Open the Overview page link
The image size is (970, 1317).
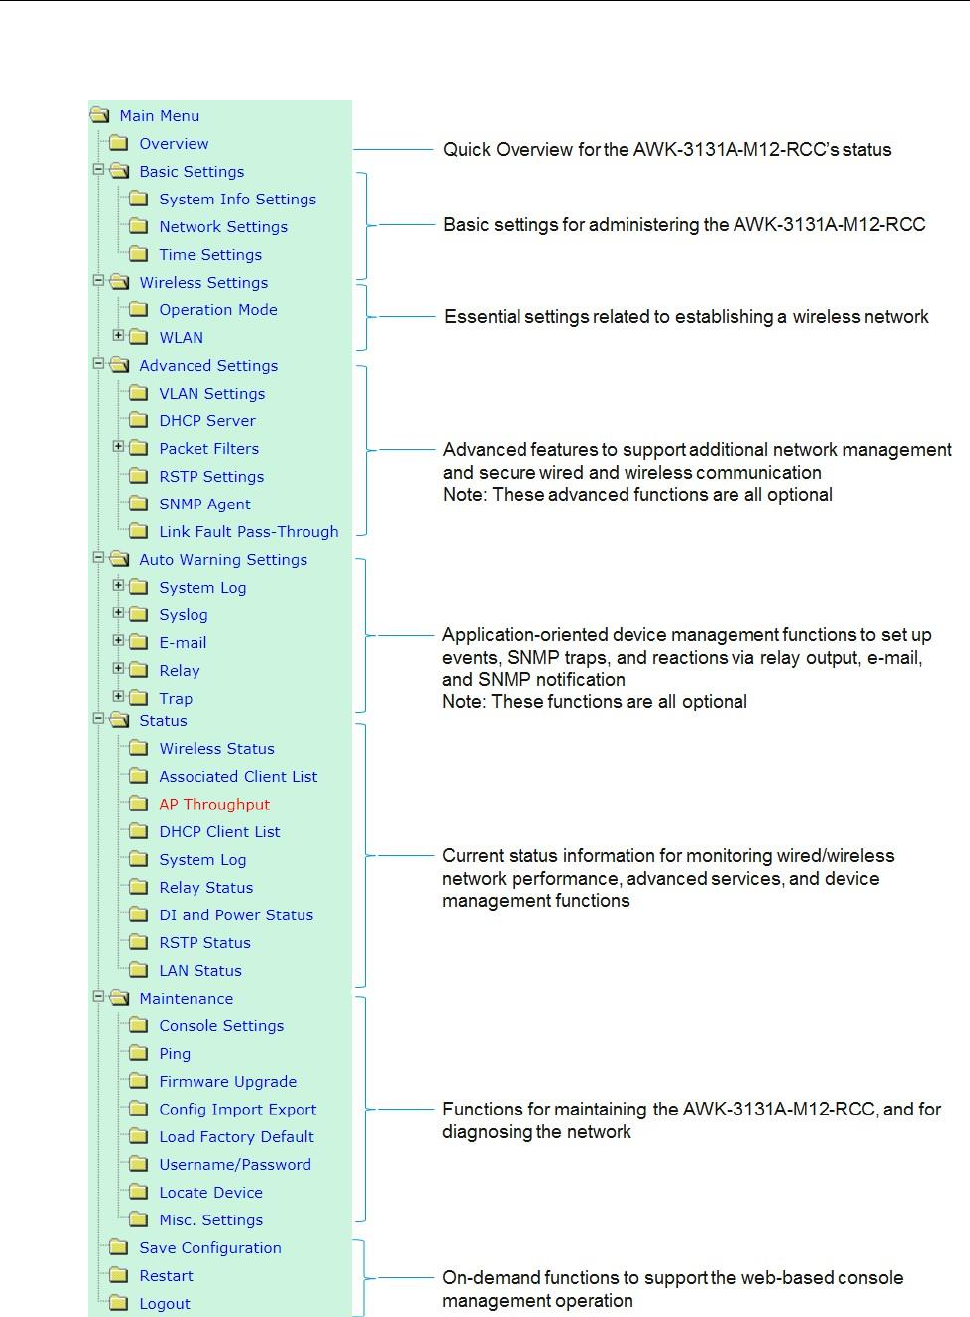[x=174, y=143]
